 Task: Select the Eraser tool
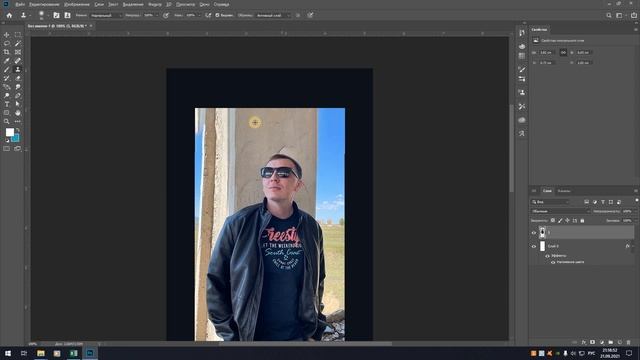click(18, 78)
